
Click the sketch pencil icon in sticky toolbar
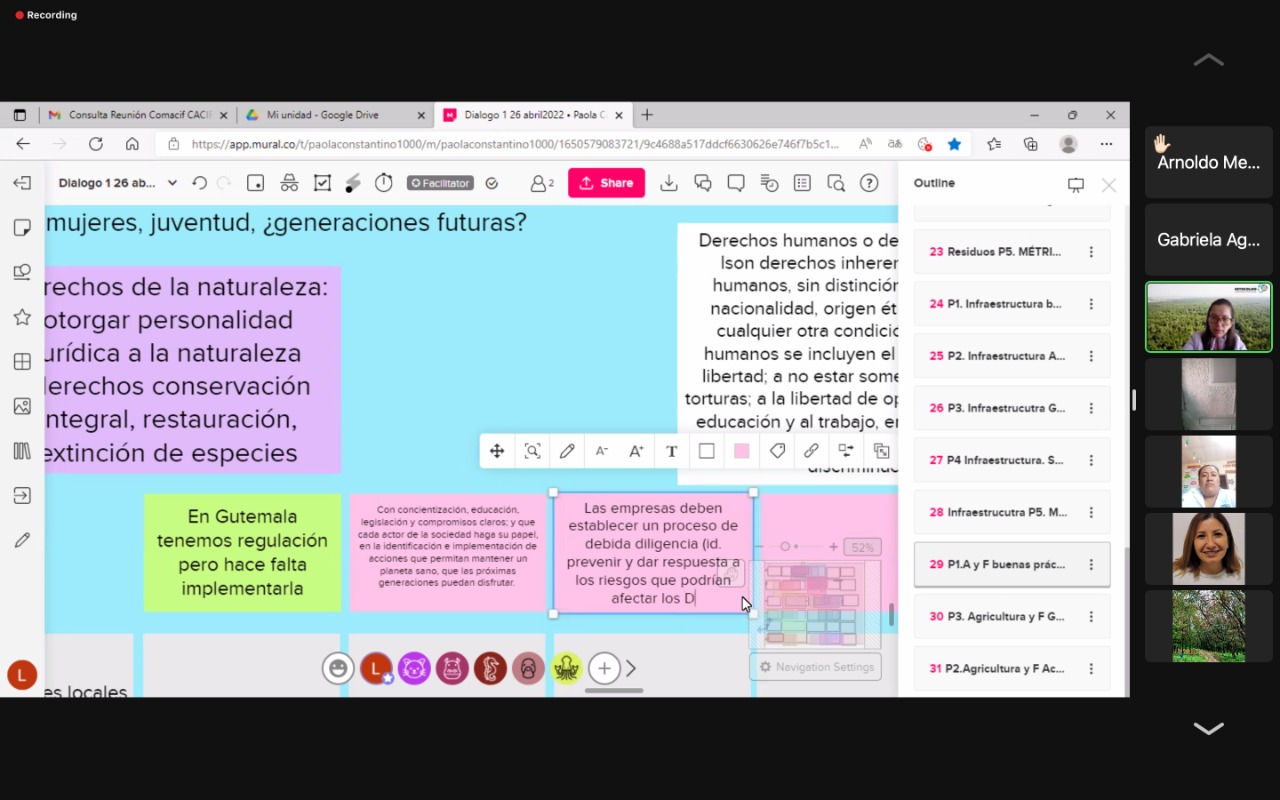pyautogui.click(x=567, y=451)
